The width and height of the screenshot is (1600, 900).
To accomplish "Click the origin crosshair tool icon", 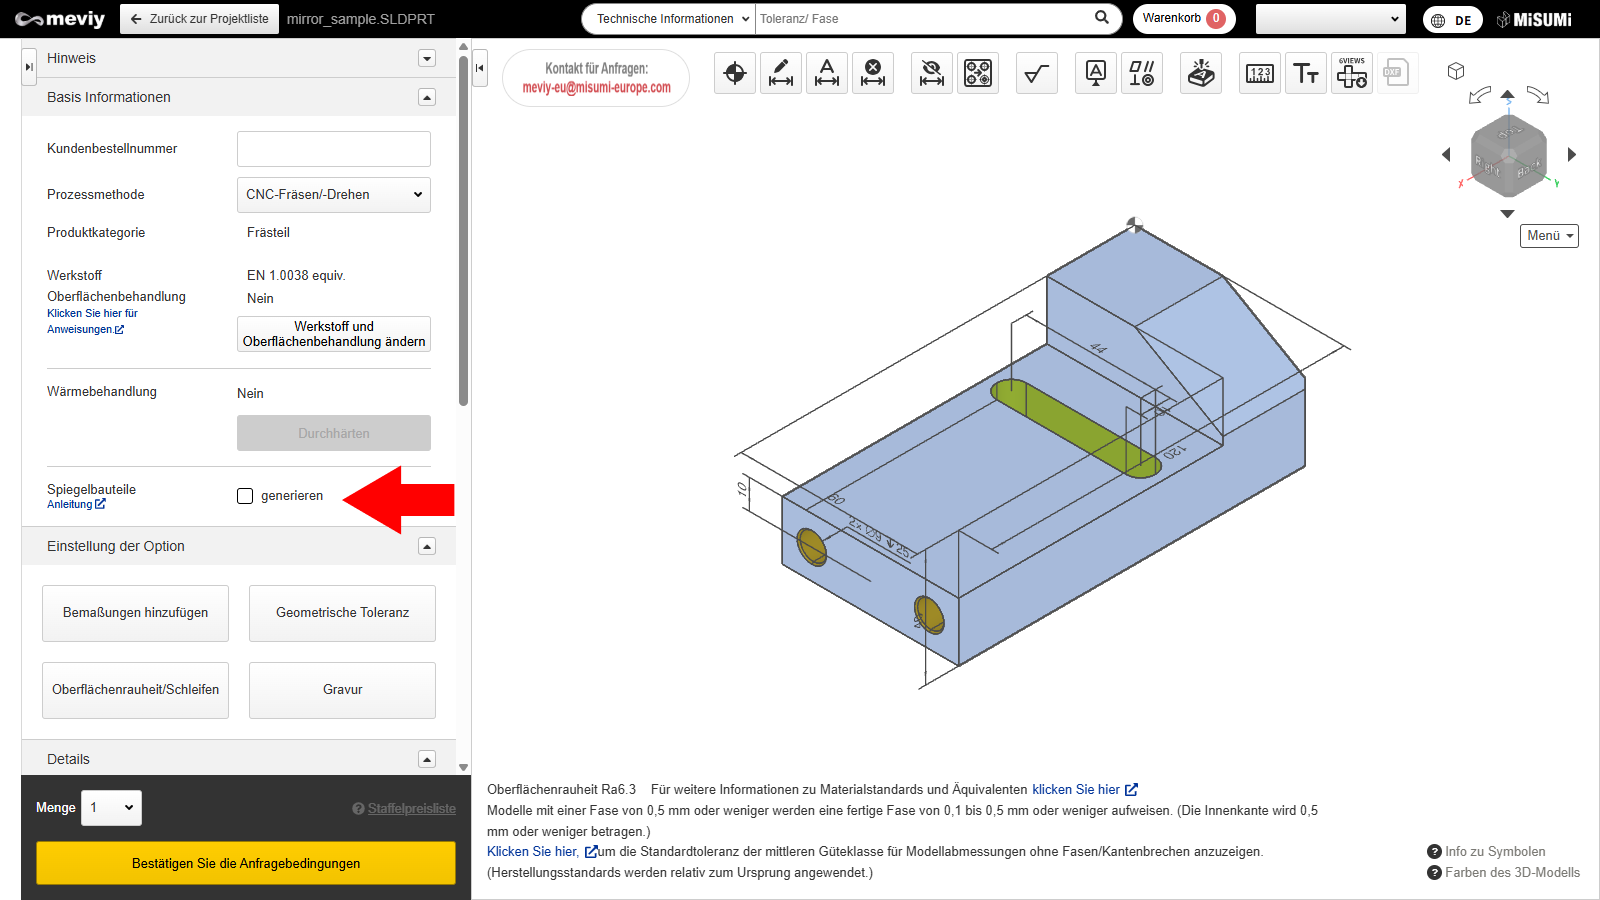I will 735,73.
